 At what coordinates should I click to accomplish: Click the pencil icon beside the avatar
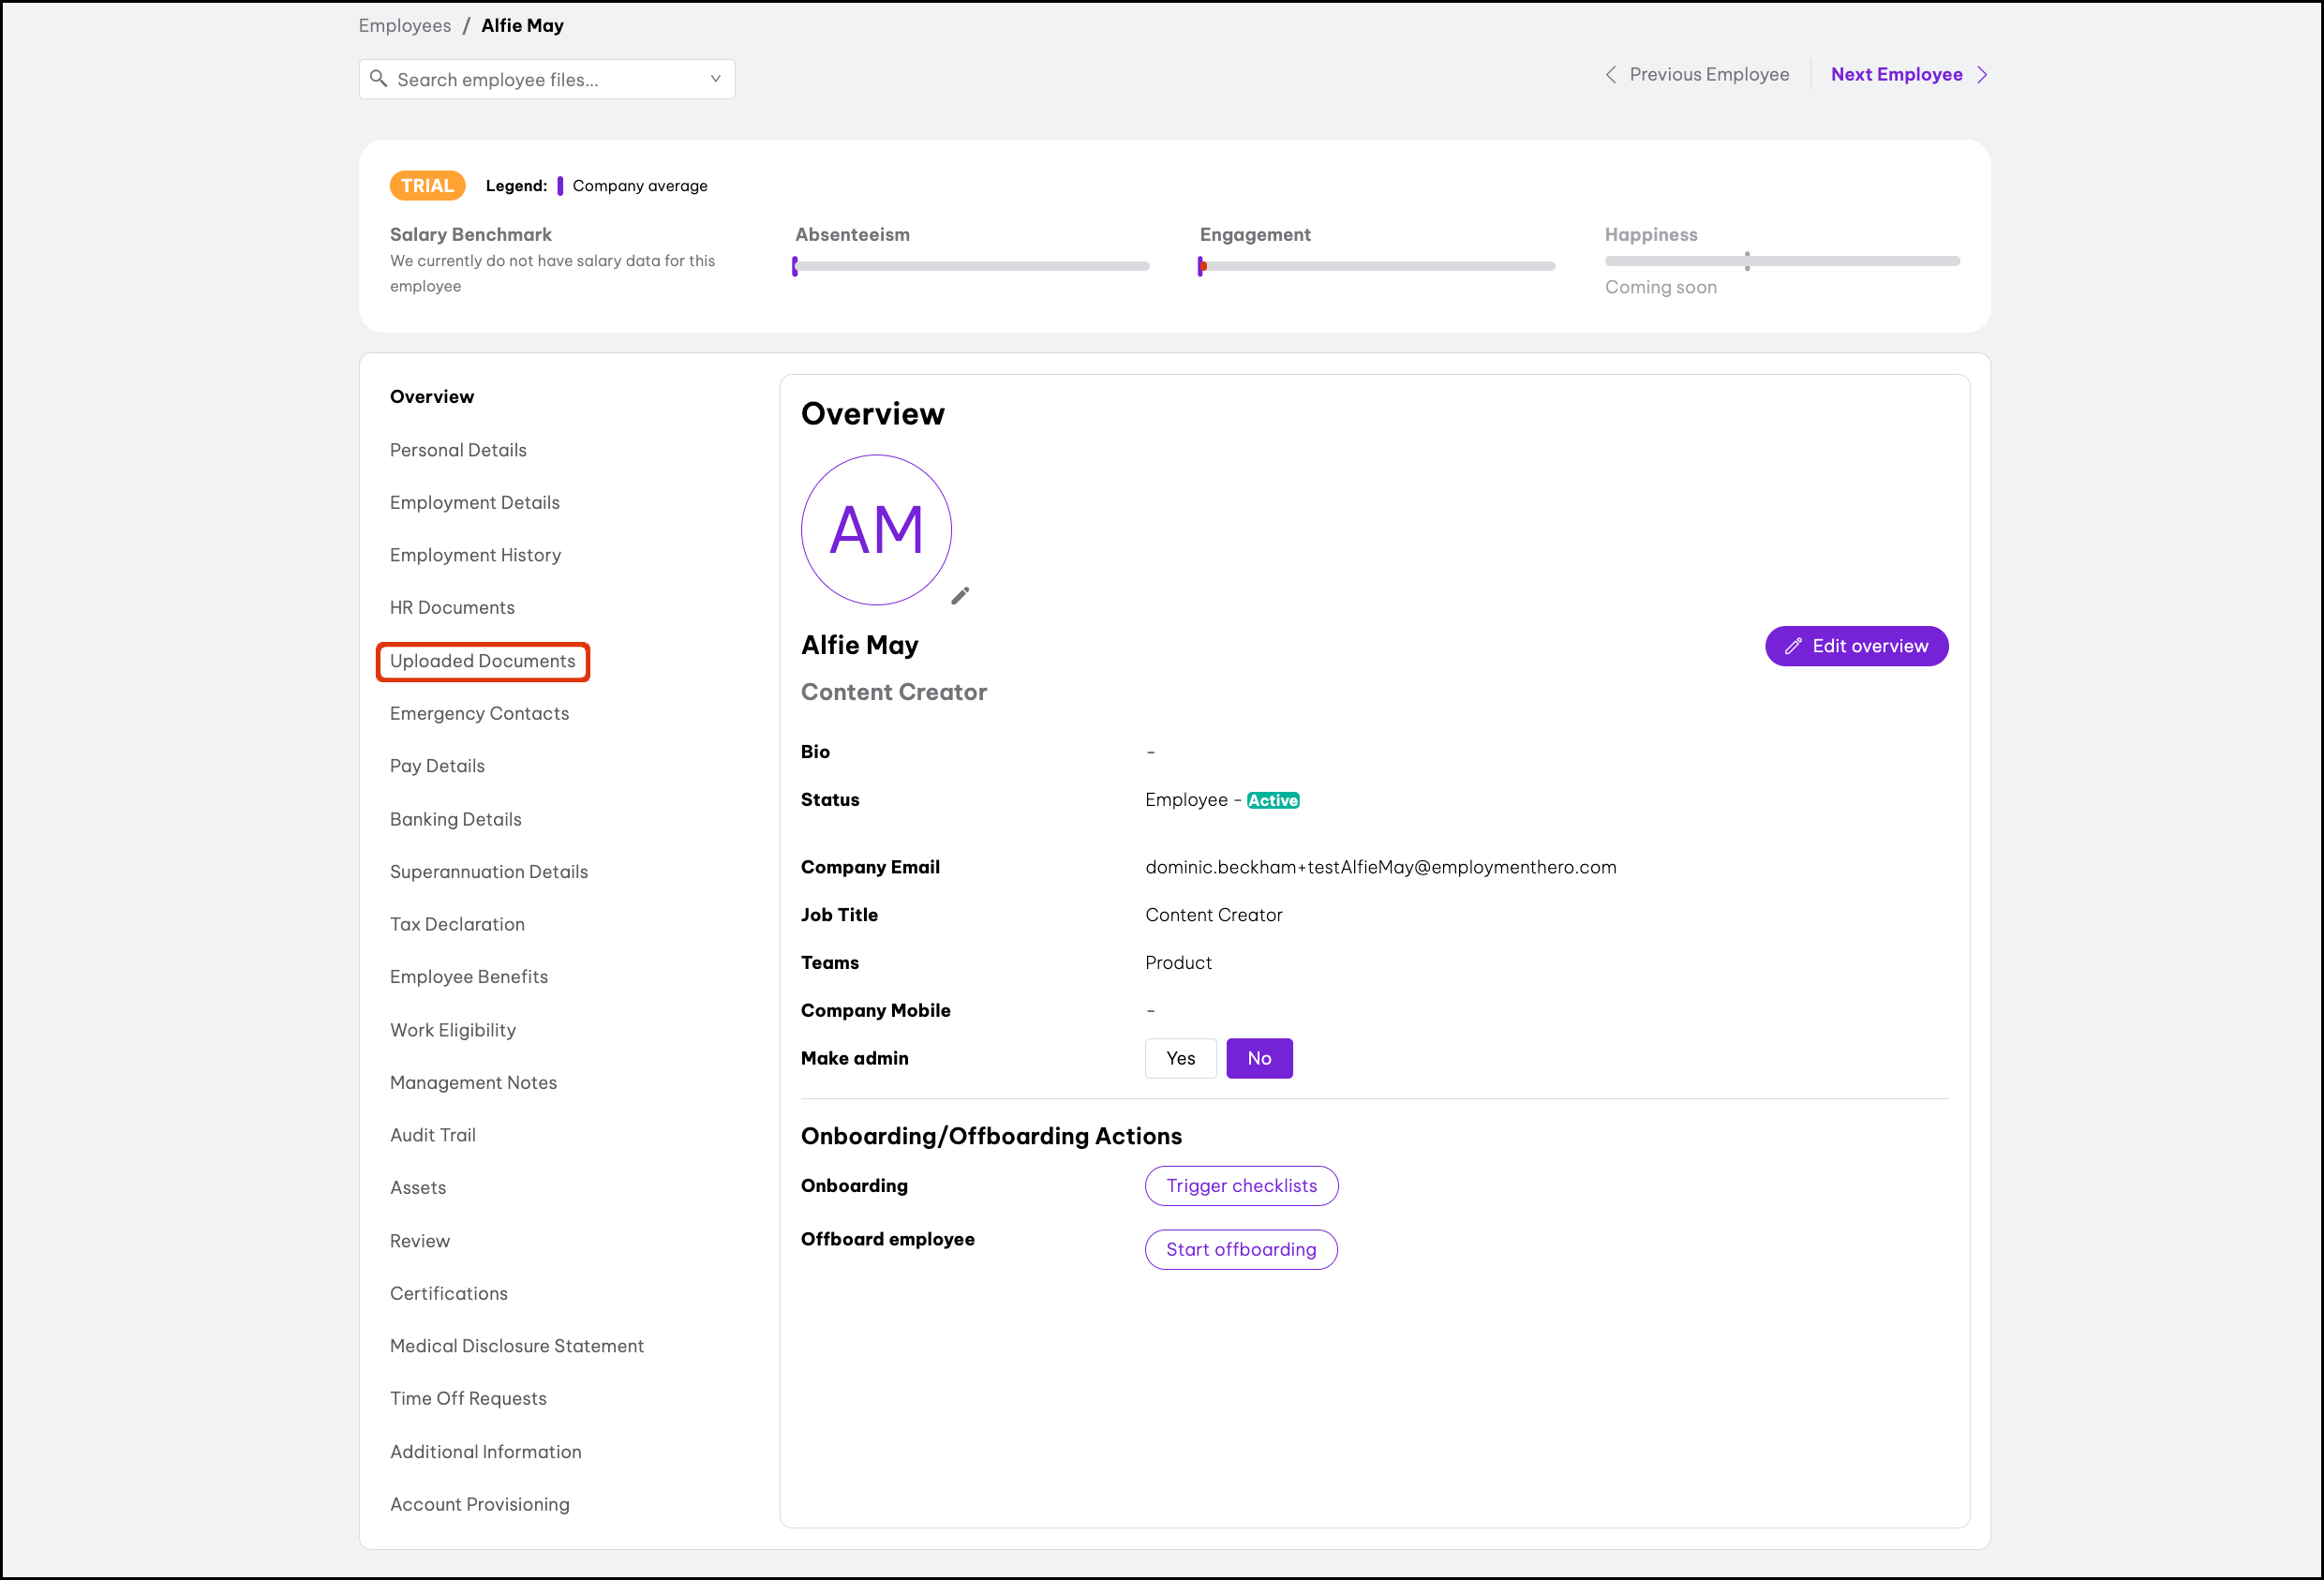pyautogui.click(x=960, y=596)
